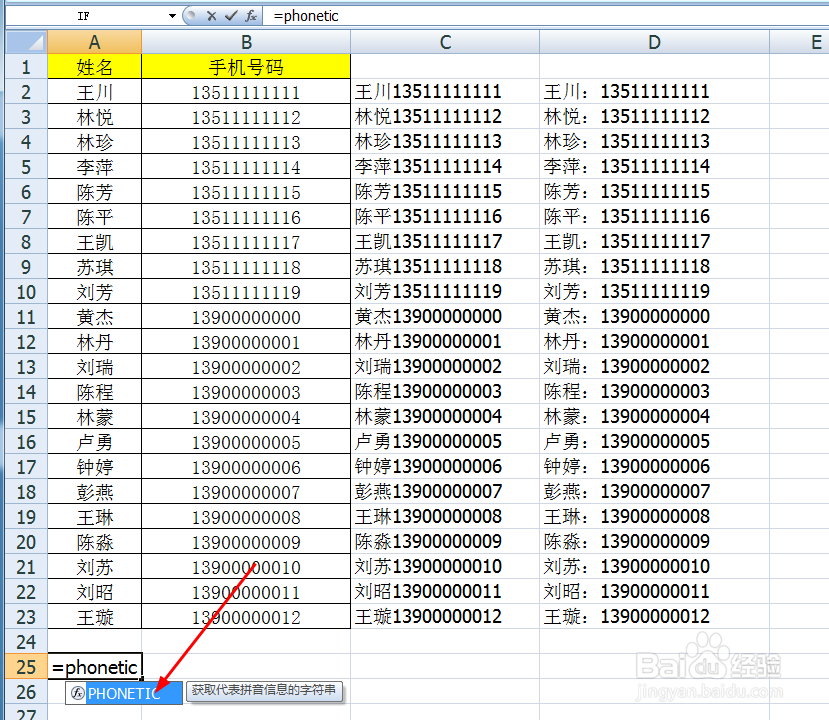Screen dimensions: 829x720
Task: Click the name cell 陈程
Action: tap(95, 392)
